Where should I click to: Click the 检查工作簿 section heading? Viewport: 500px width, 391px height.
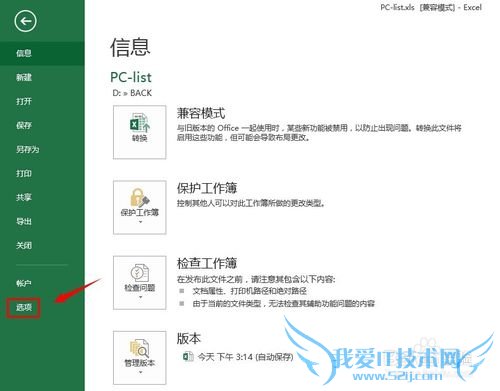coord(207,263)
